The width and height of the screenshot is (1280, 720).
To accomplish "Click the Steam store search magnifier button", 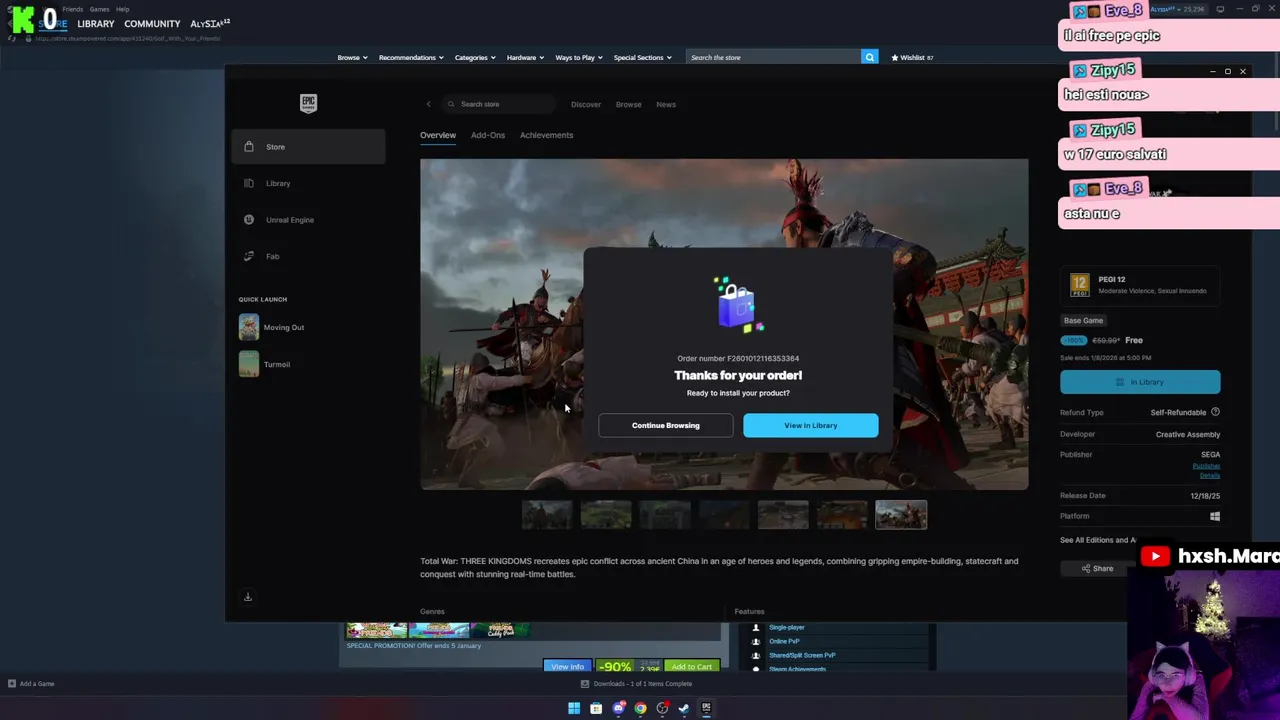I will pos(870,57).
